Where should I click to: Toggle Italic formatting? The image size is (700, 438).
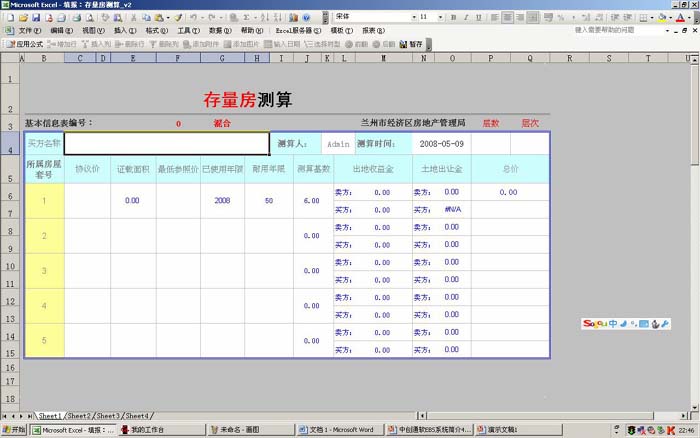[467, 17]
